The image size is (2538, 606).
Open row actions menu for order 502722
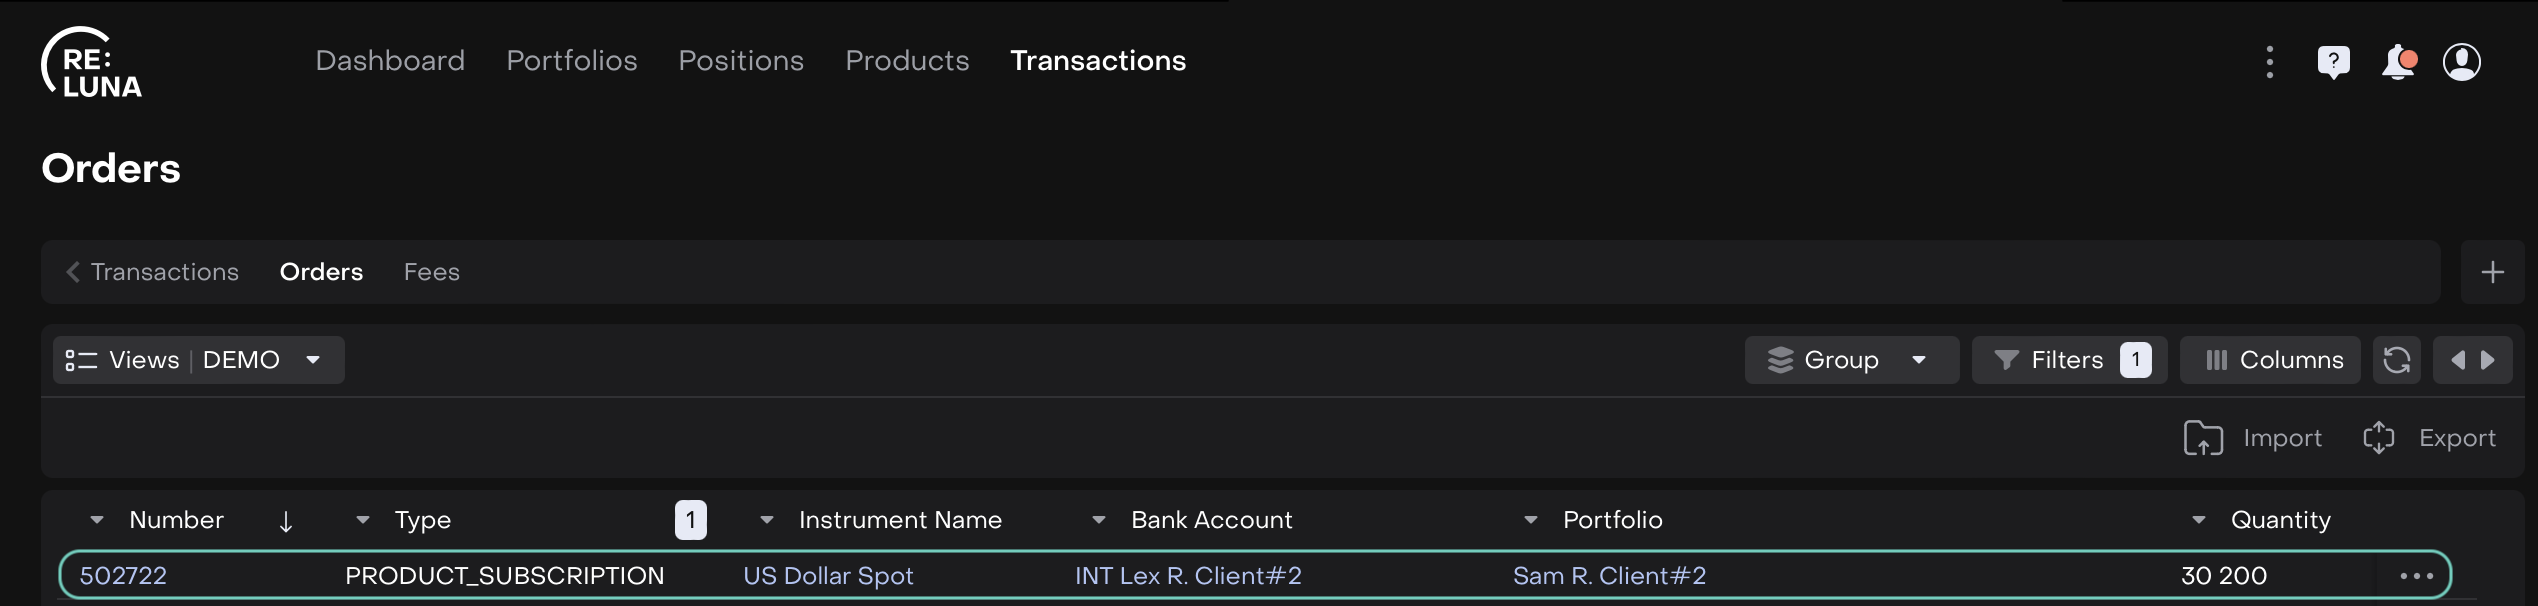pos(2416,576)
